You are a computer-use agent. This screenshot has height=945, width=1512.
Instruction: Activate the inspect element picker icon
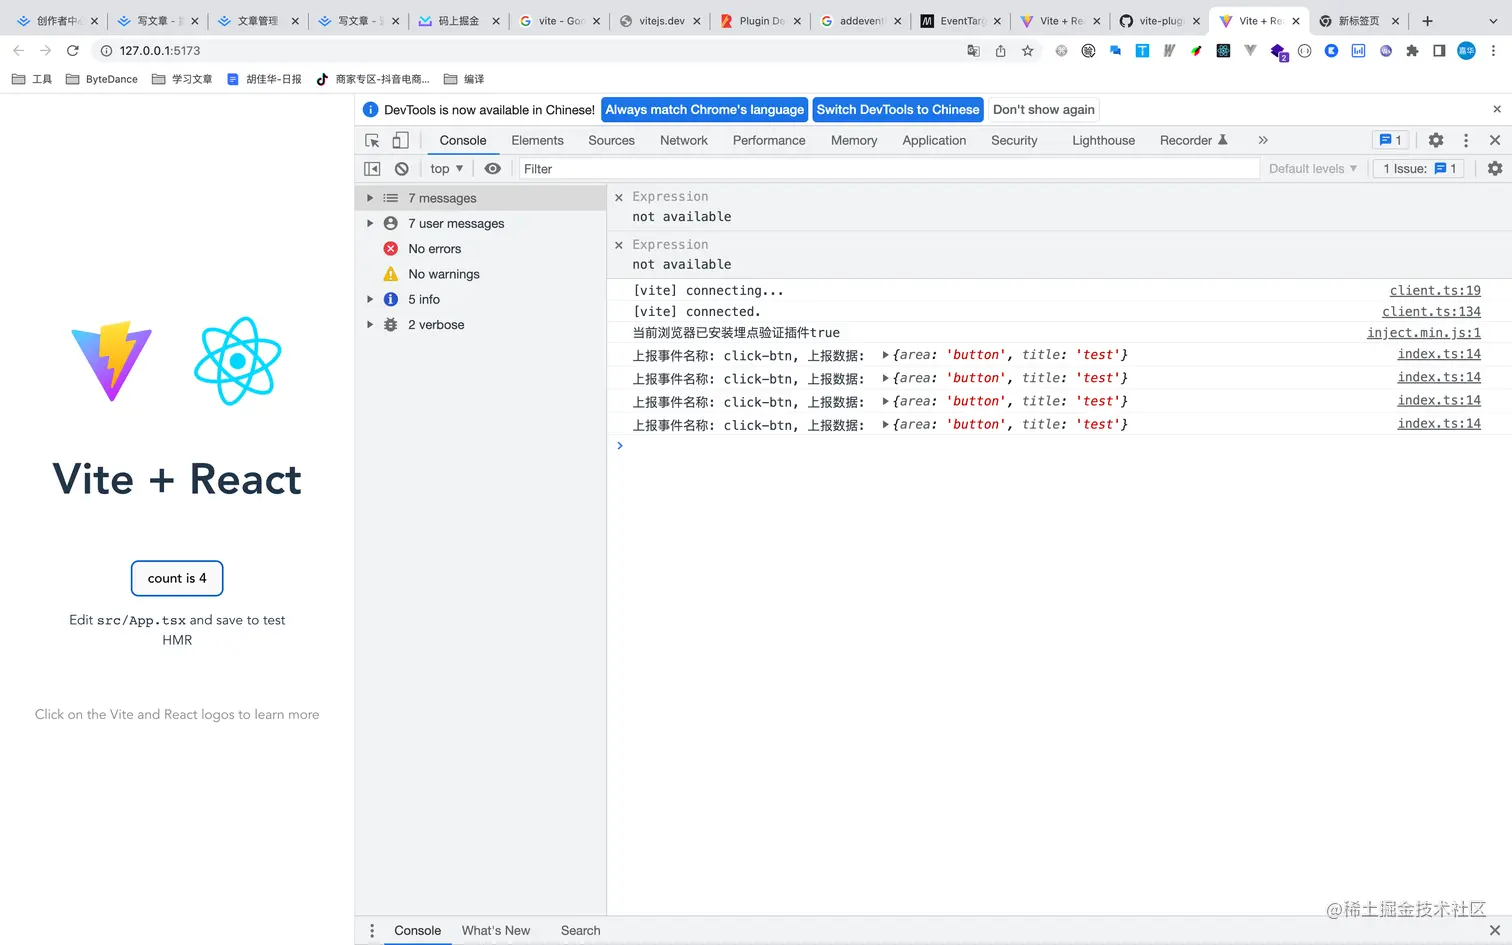pyautogui.click(x=372, y=141)
